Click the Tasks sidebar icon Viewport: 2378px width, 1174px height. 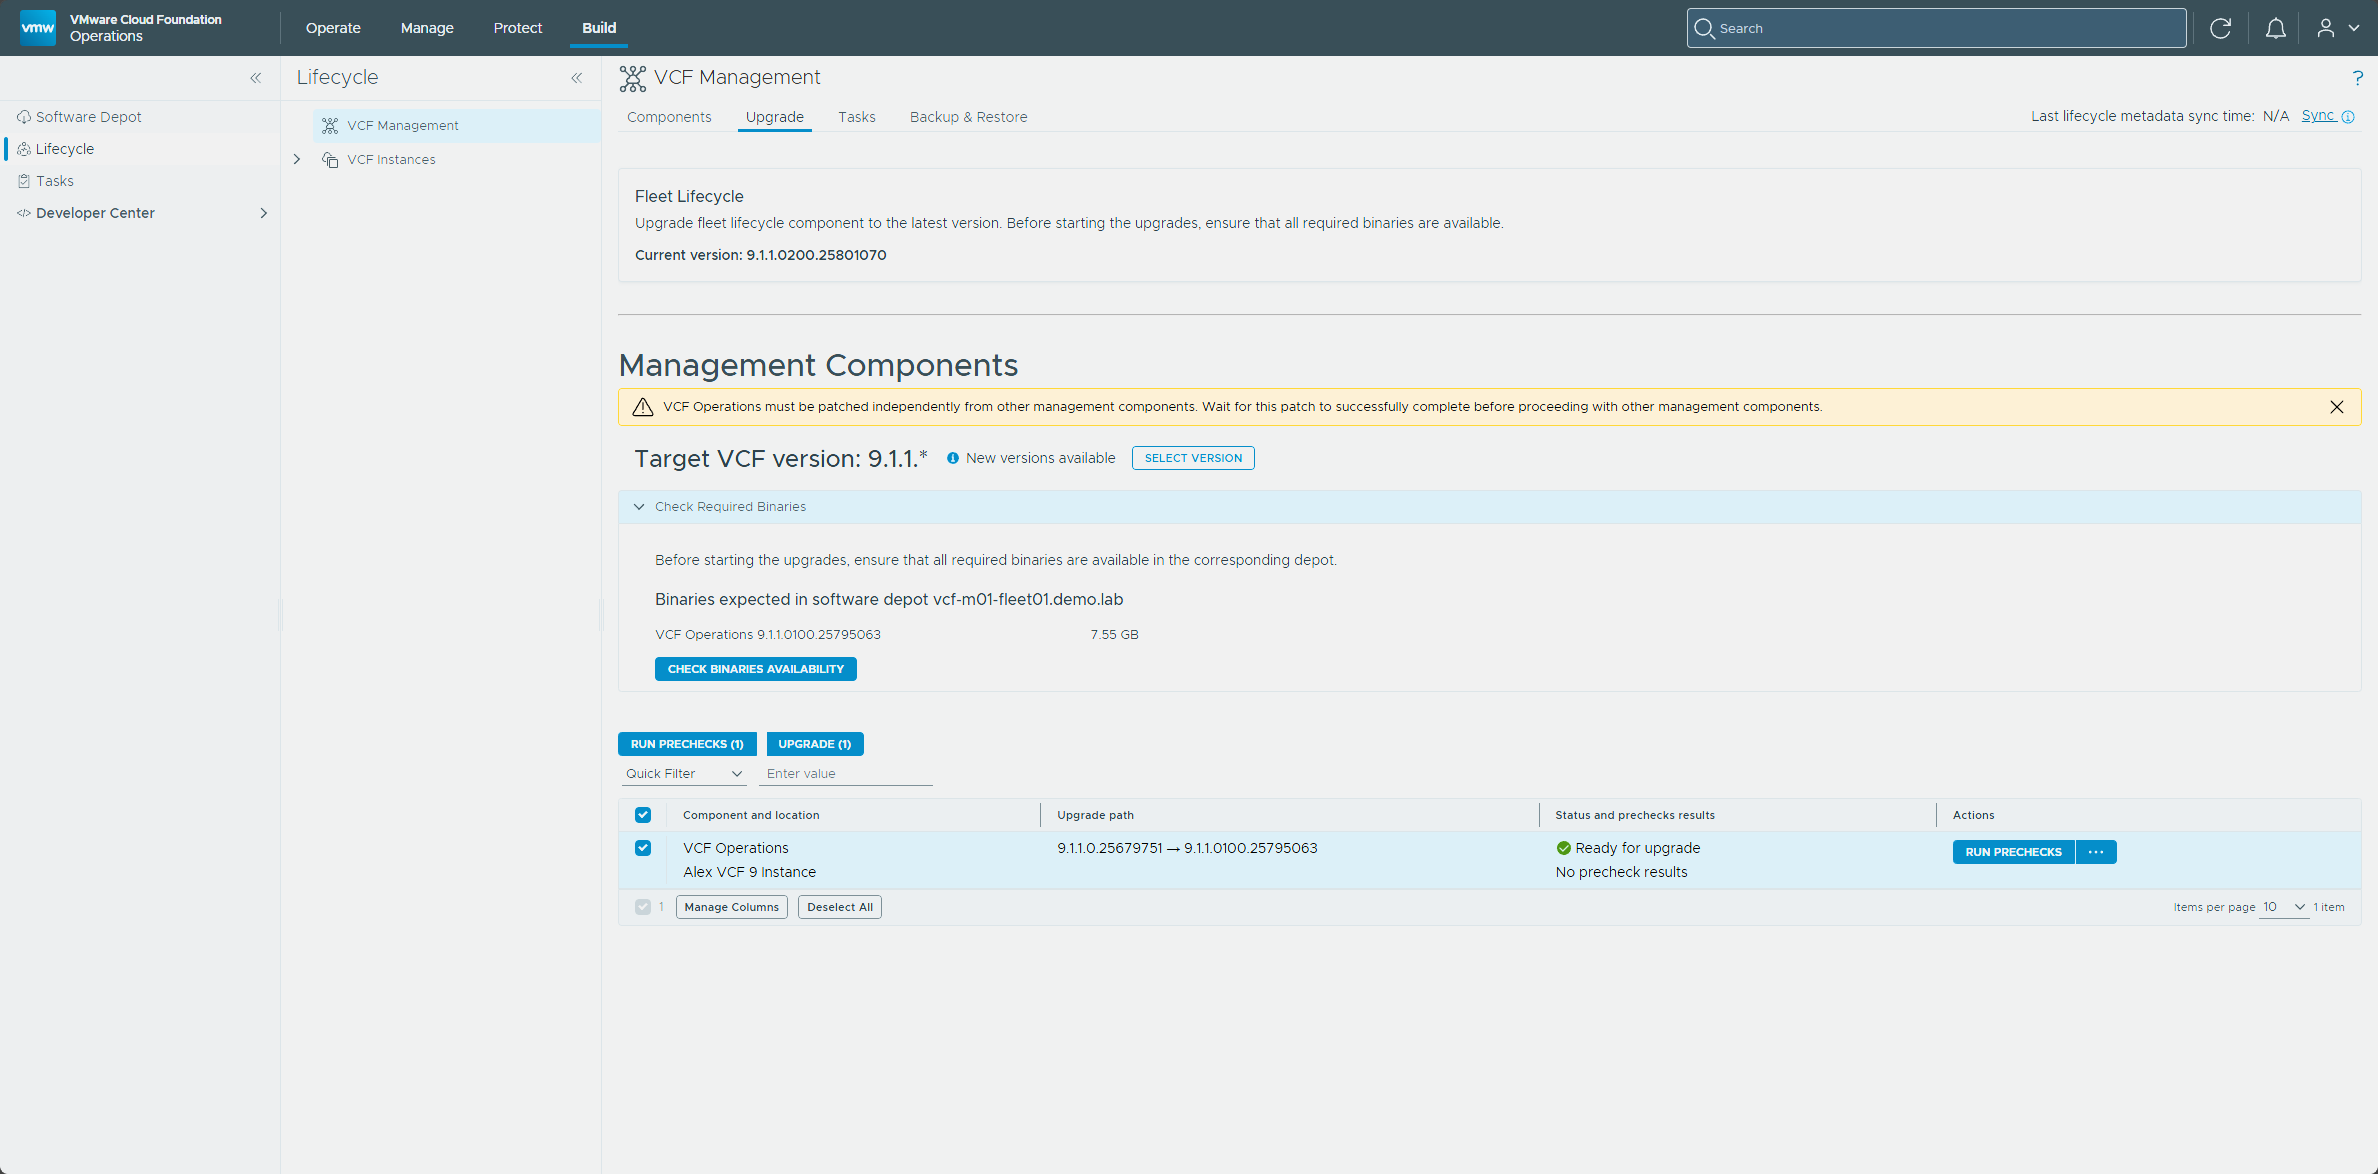pyautogui.click(x=24, y=181)
